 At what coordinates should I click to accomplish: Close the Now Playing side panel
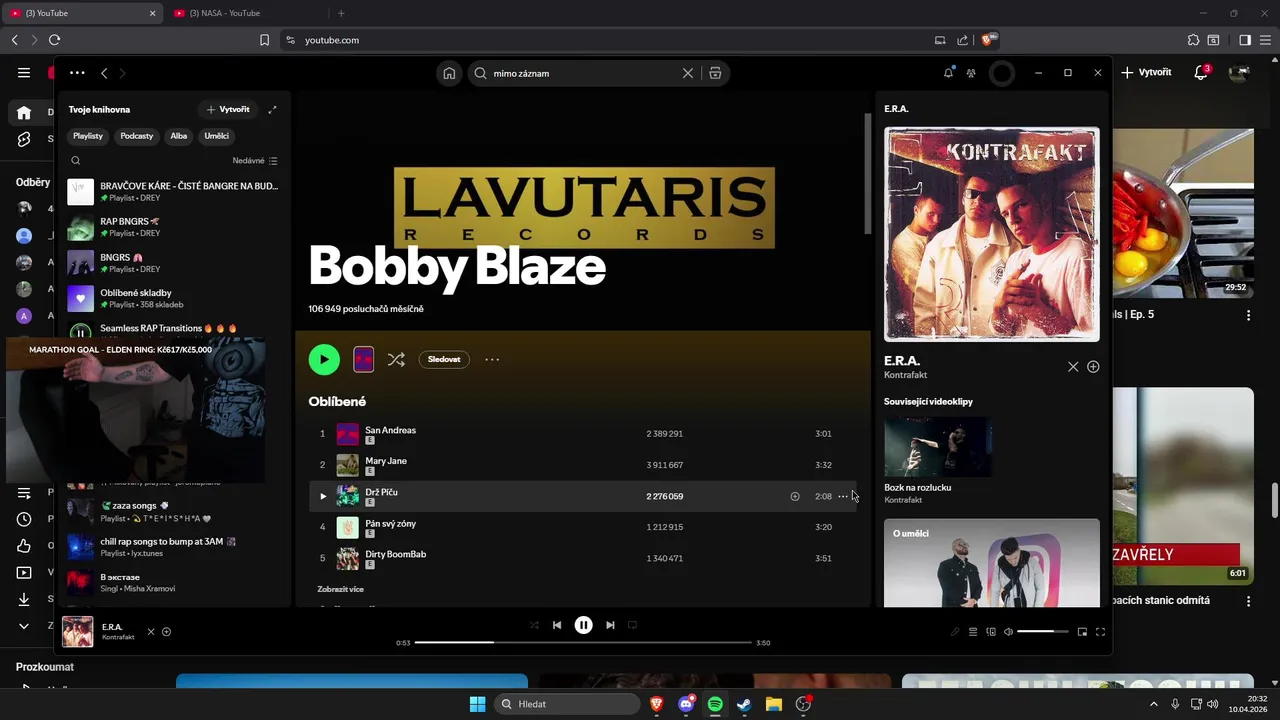(1073, 367)
